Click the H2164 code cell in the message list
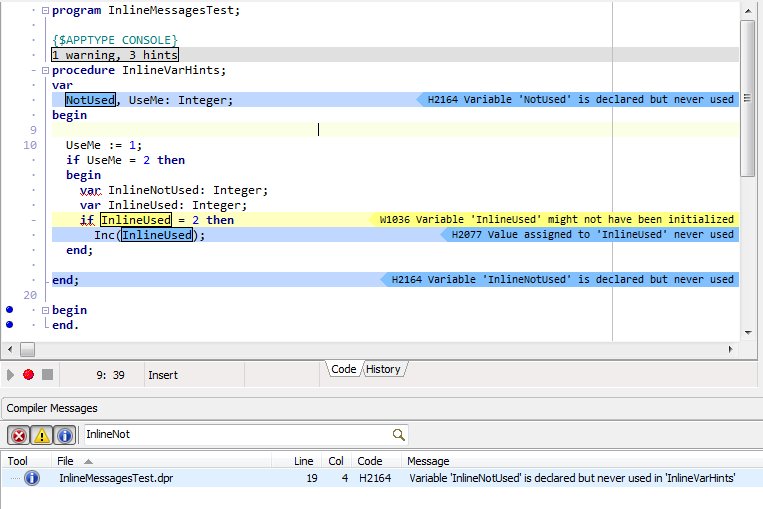763x509 pixels. tap(375, 478)
